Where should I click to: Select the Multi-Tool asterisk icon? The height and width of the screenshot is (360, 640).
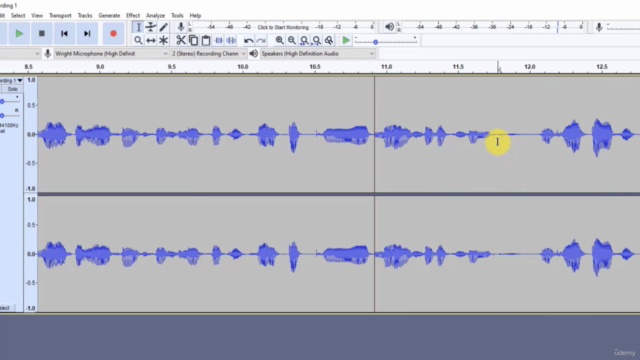click(x=163, y=40)
